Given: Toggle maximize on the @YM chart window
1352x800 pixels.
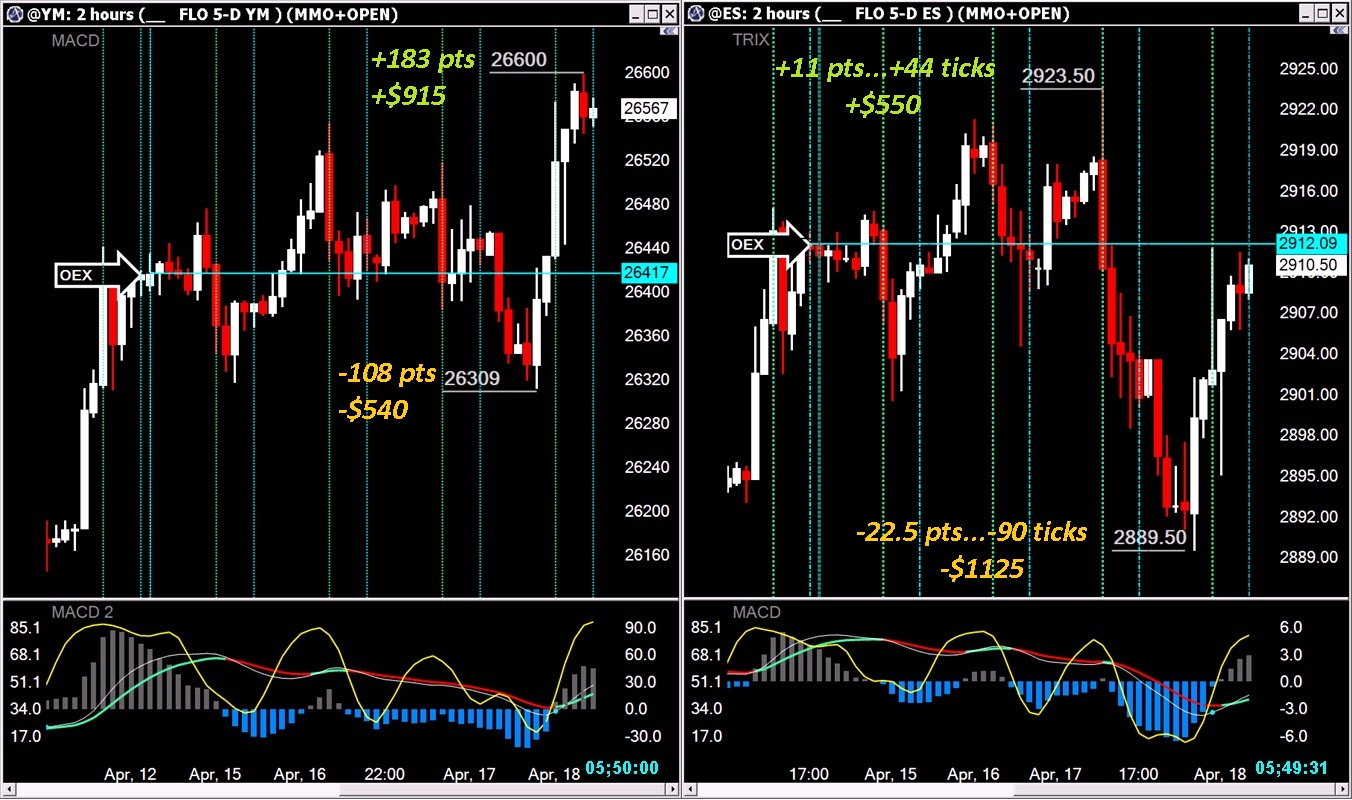Looking at the screenshot, I should pos(653,14).
